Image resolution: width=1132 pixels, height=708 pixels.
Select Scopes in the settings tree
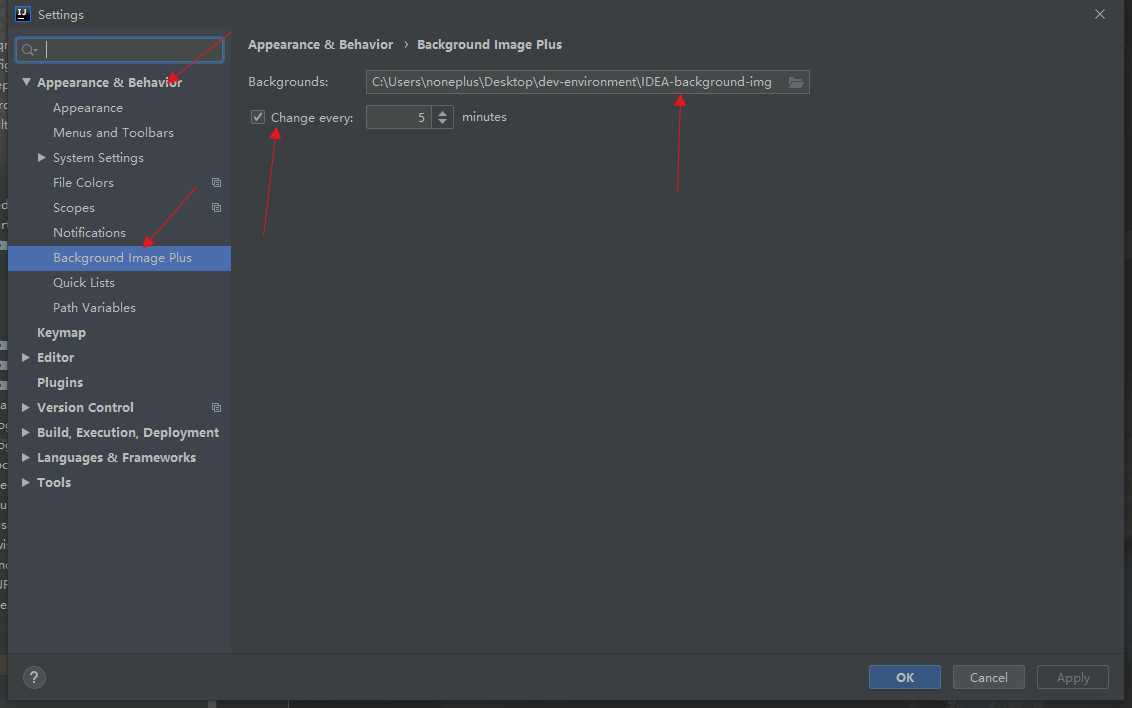74,208
